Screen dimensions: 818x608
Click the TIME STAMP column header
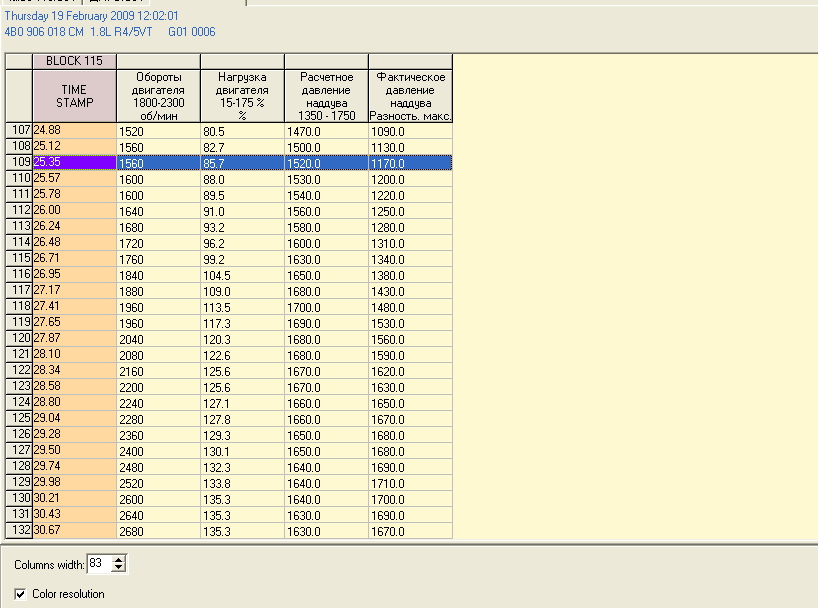tap(75, 96)
